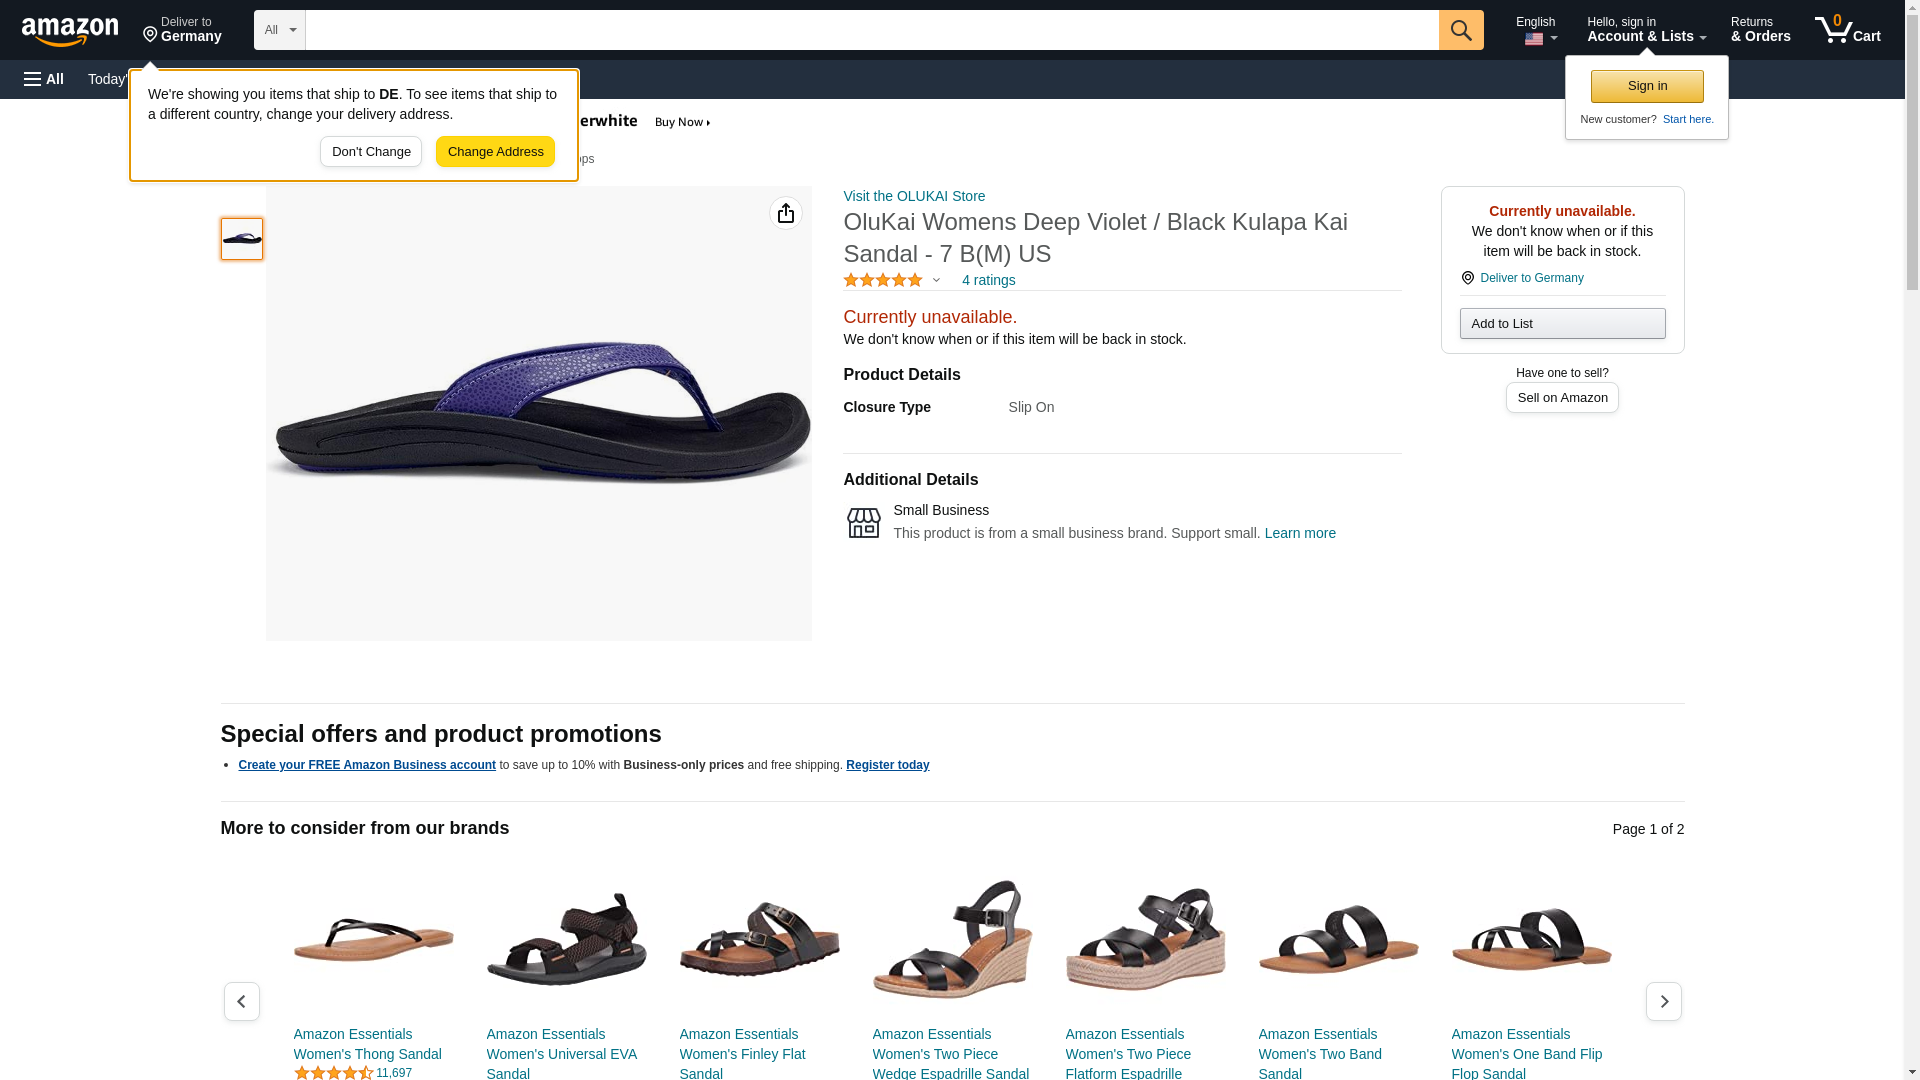Viewport: 1920px width, 1080px height.
Task: Expand the English language selector
Action: [1536, 30]
